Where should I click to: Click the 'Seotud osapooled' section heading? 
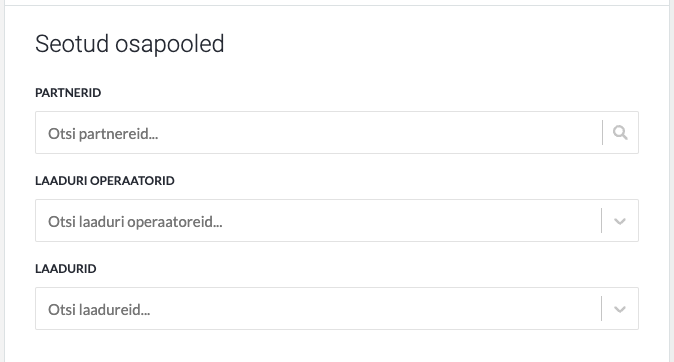point(130,44)
